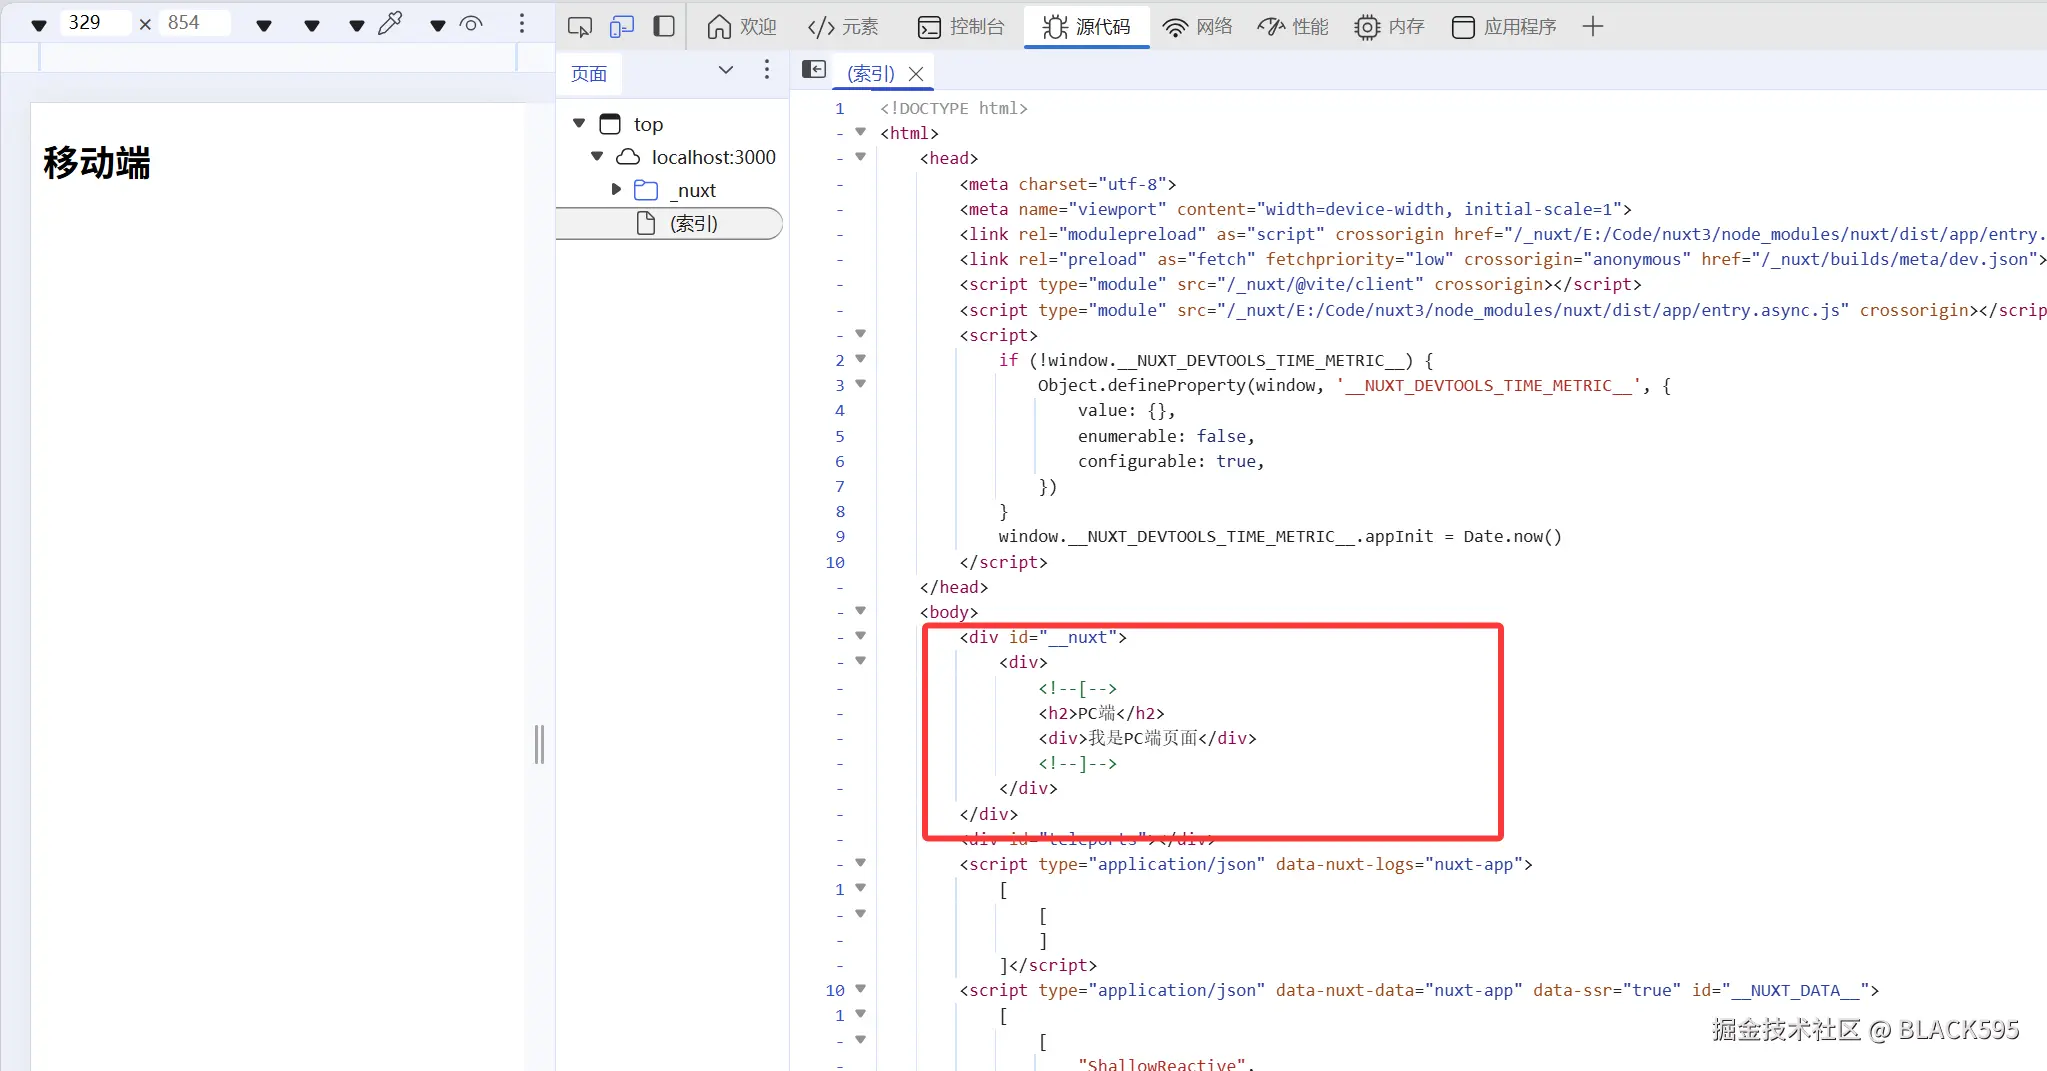Click the <h2>PC端</h2> code line
The height and width of the screenshot is (1071, 2047).
[1101, 713]
